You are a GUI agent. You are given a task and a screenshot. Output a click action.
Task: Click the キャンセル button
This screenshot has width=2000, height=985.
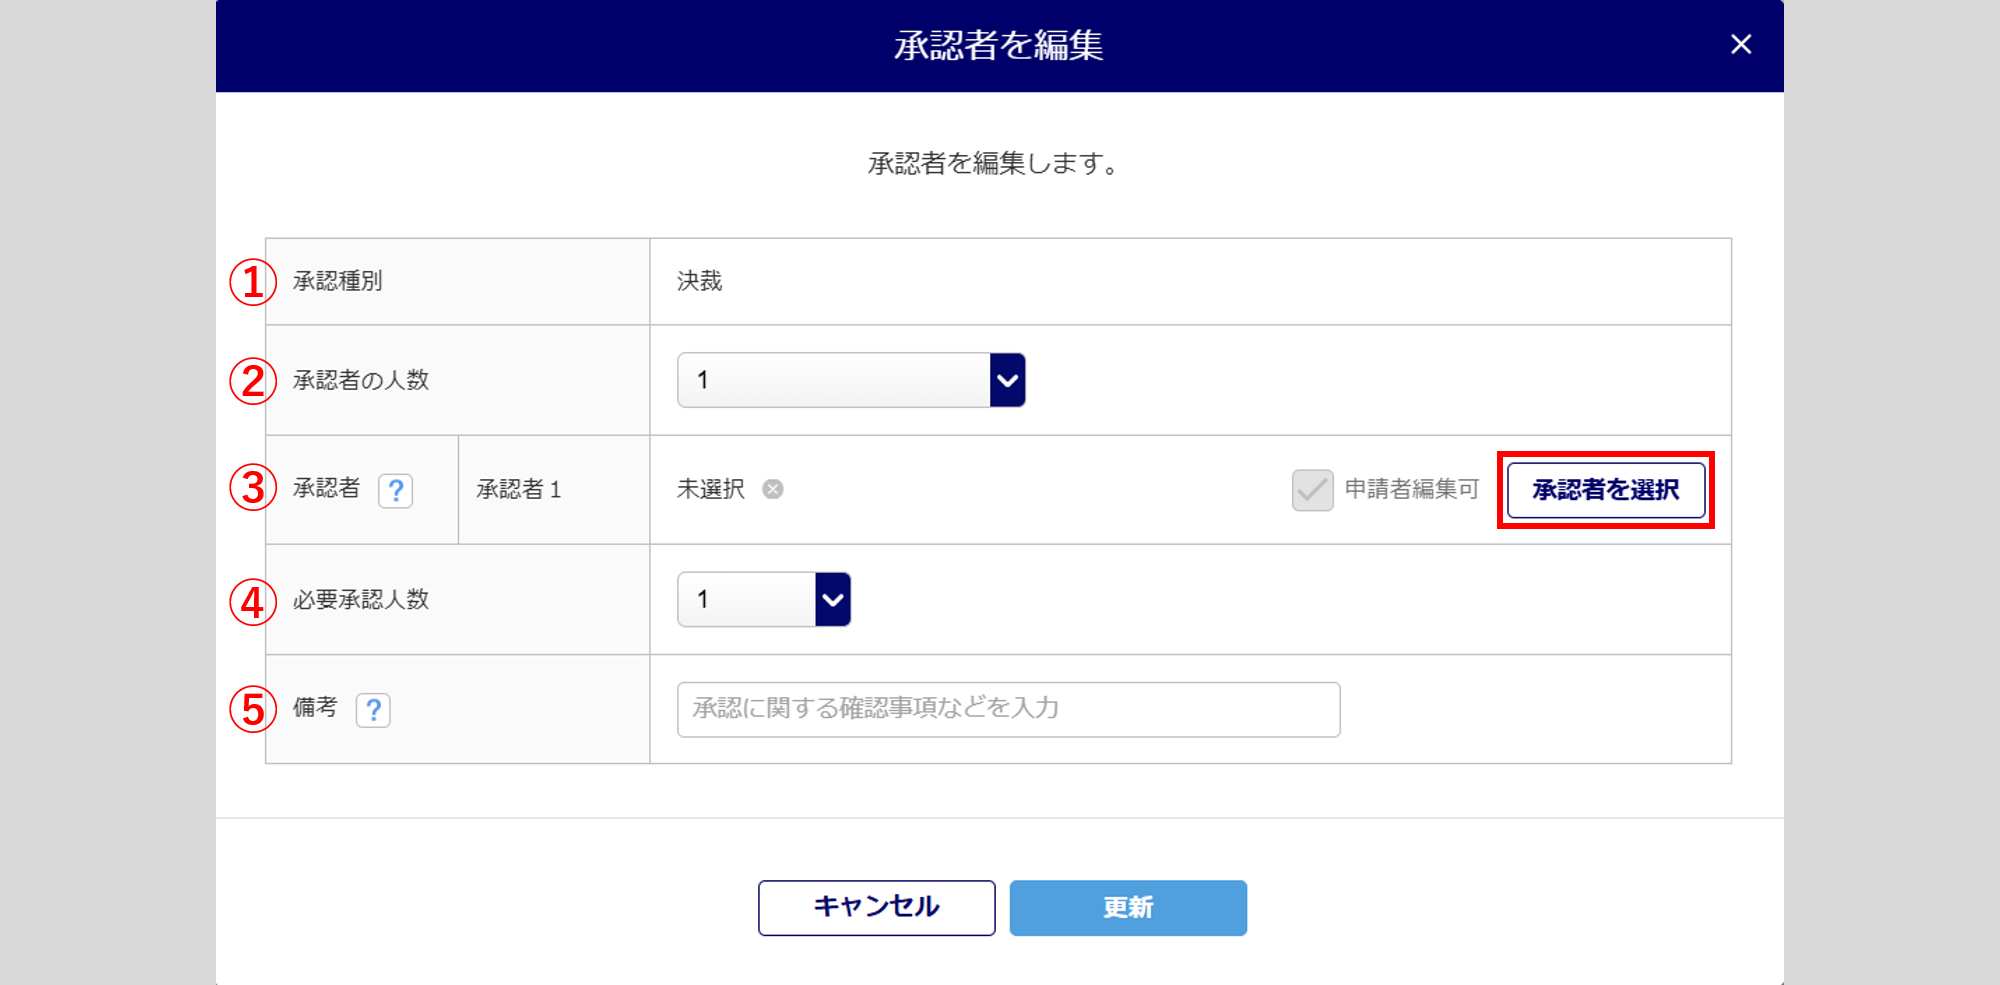click(876, 907)
